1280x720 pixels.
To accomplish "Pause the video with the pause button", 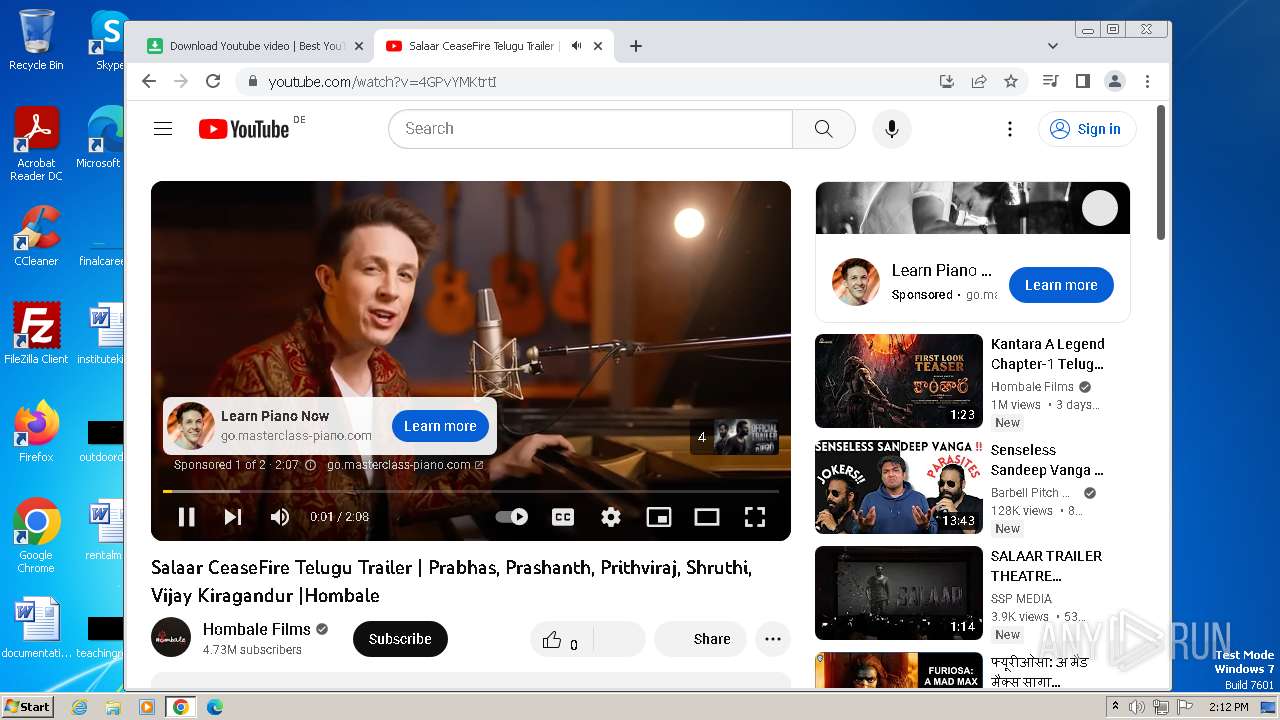I will (x=186, y=517).
